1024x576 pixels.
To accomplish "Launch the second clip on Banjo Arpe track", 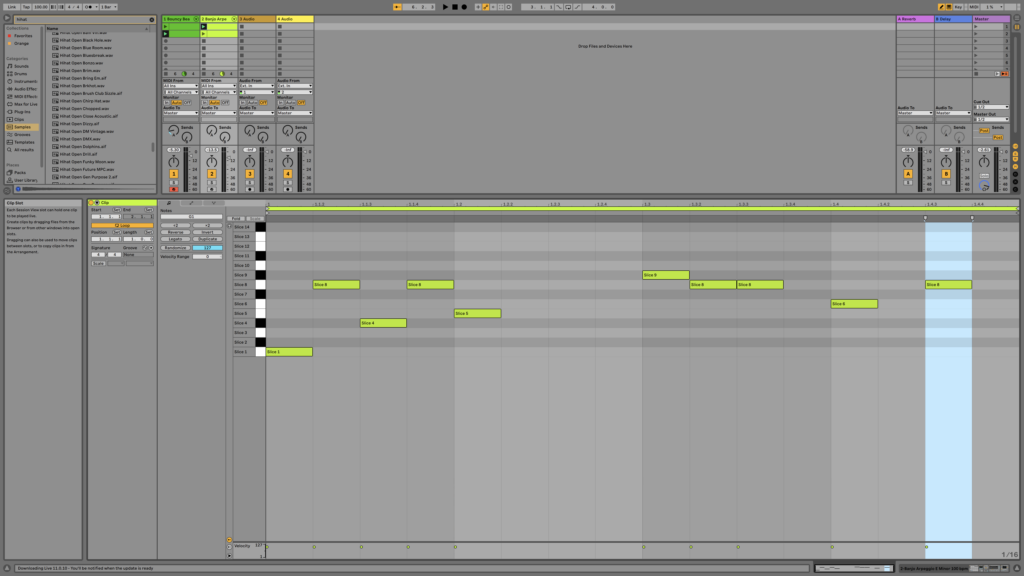I will pos(204,33).
